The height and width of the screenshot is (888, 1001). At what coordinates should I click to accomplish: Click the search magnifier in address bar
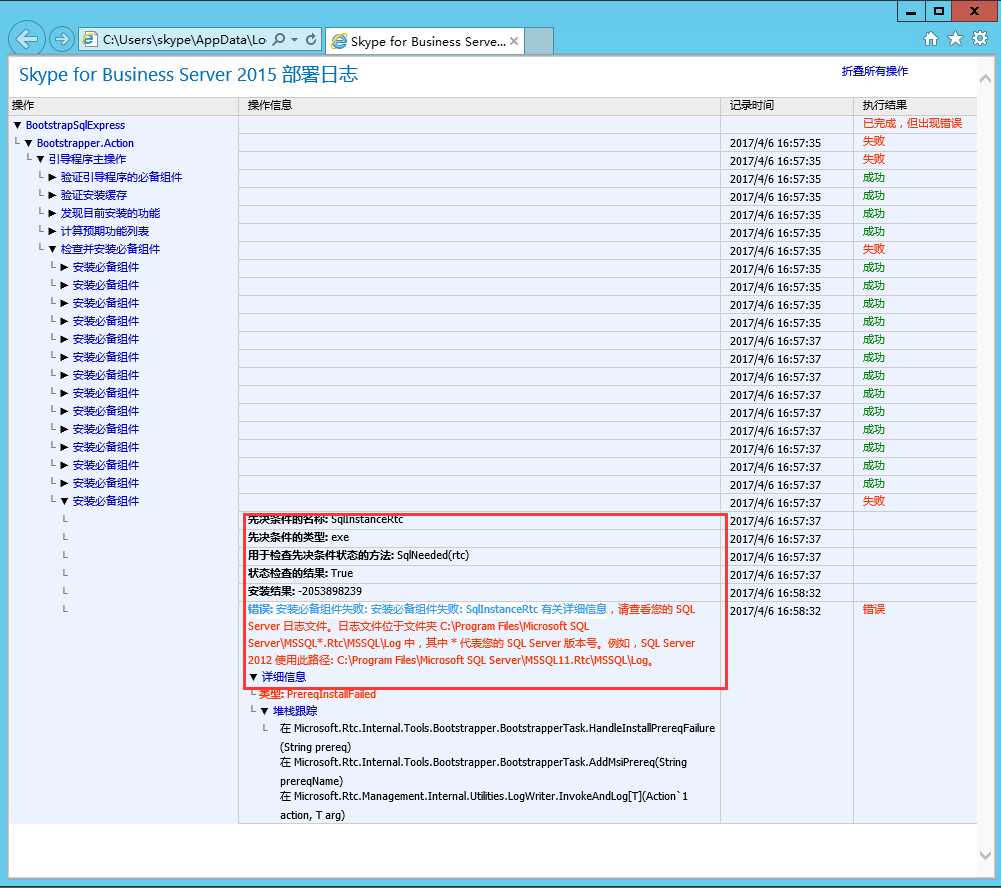pos(279,40)
